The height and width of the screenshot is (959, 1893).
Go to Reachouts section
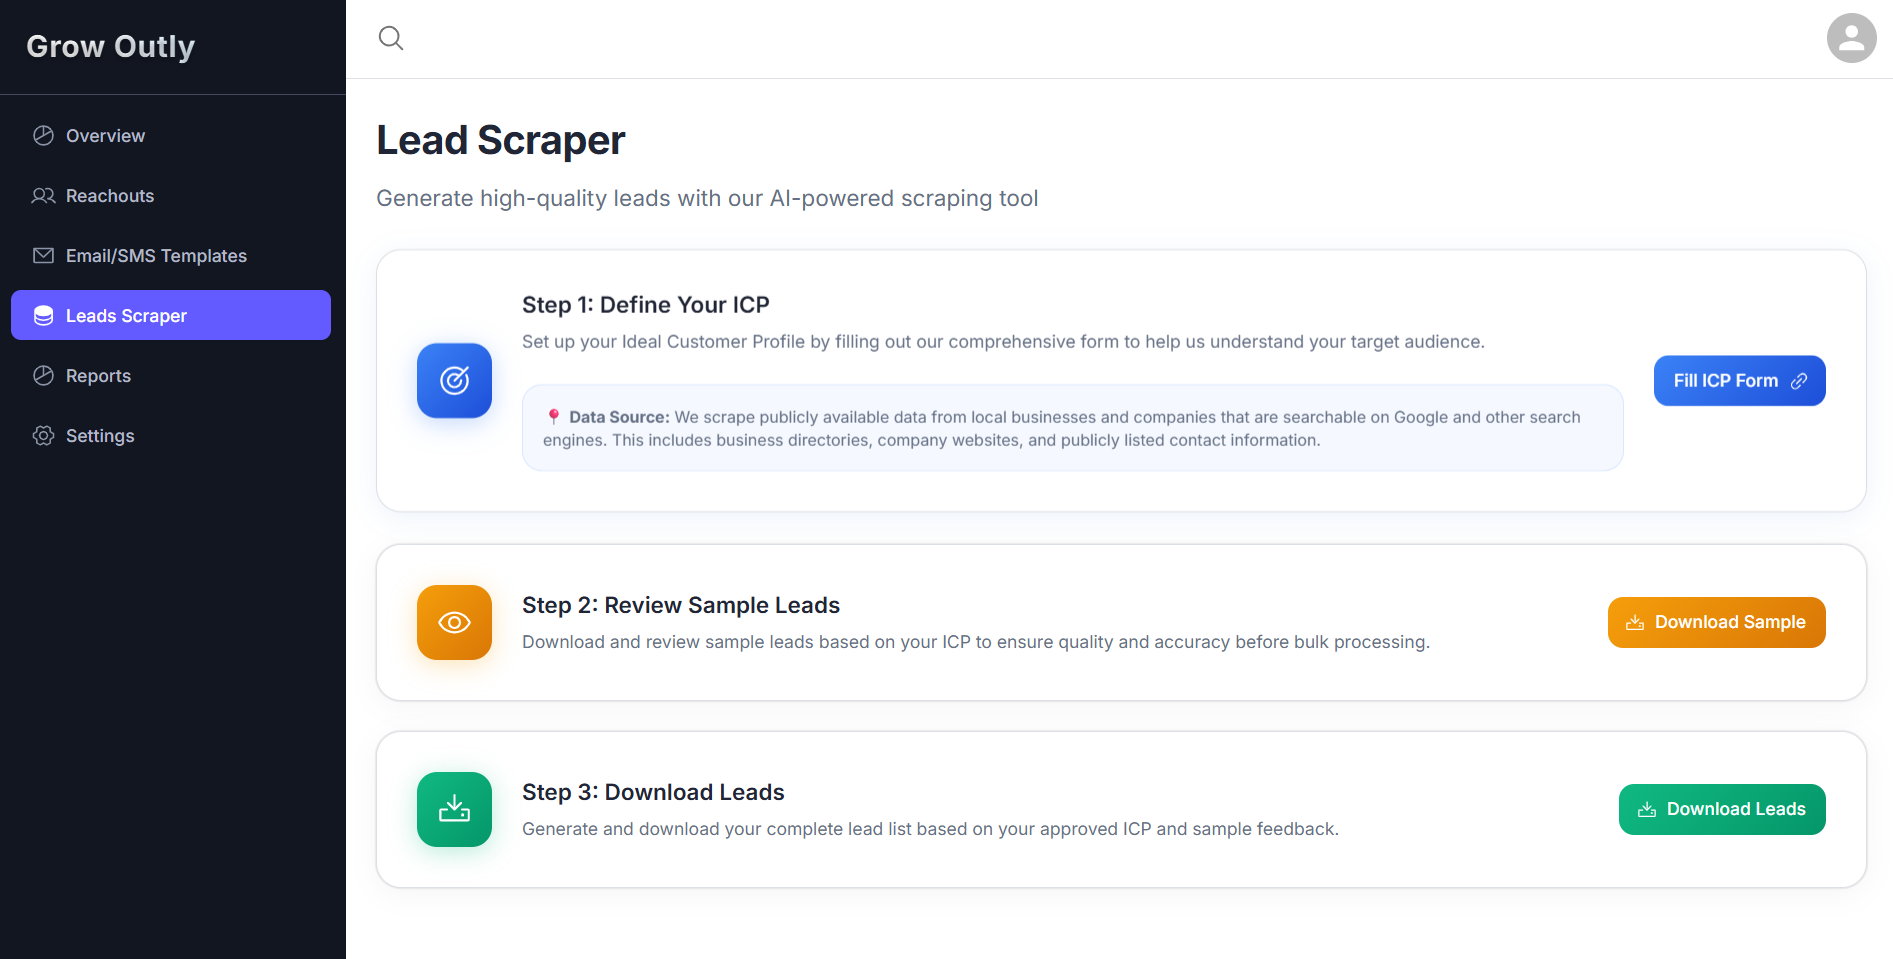(x=110, y=196)
